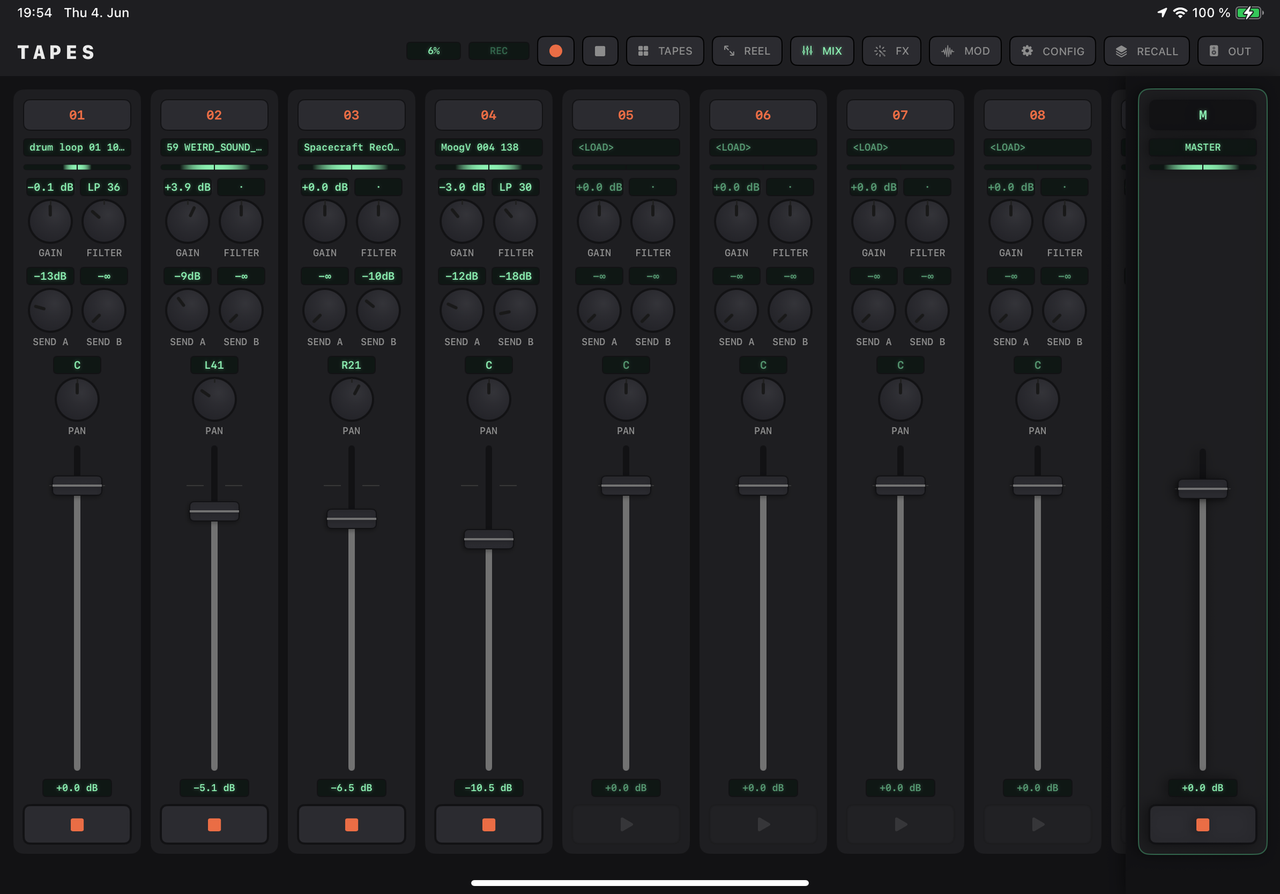This screenshot has width=1280, height=894.
Task: Click the 'R21' pan value
Action: pyautogui.click(x=351, y=365)
